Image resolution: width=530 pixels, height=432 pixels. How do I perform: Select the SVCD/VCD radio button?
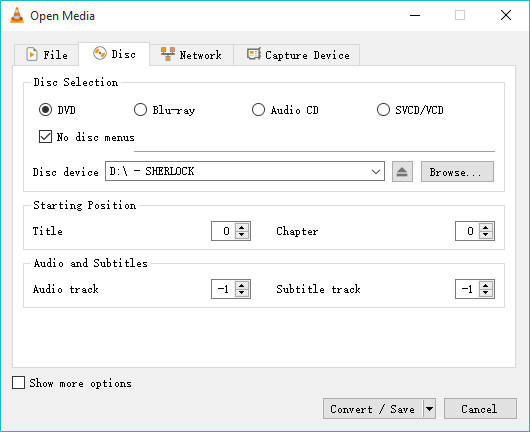coord(383,110)
